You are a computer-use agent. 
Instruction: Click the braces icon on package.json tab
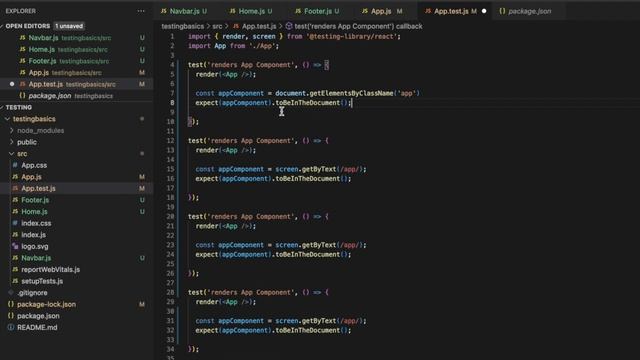point(502,11)
